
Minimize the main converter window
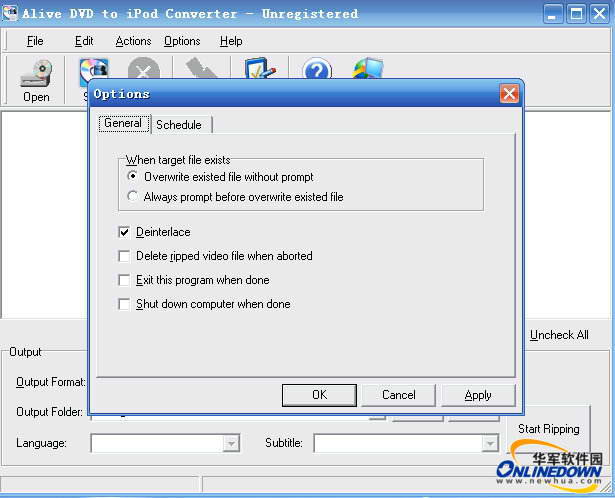pos(553,14)
